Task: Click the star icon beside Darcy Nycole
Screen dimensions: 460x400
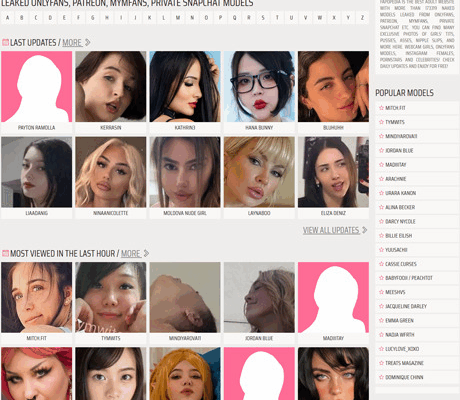Action: pyautogui.click(x=381, y=221)
